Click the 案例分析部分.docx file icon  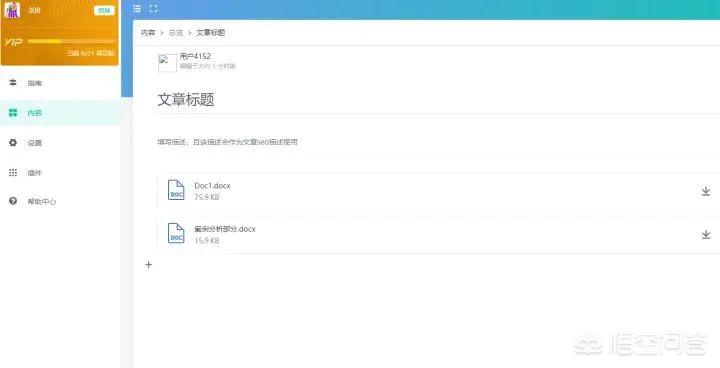click(x=176, y=233)
